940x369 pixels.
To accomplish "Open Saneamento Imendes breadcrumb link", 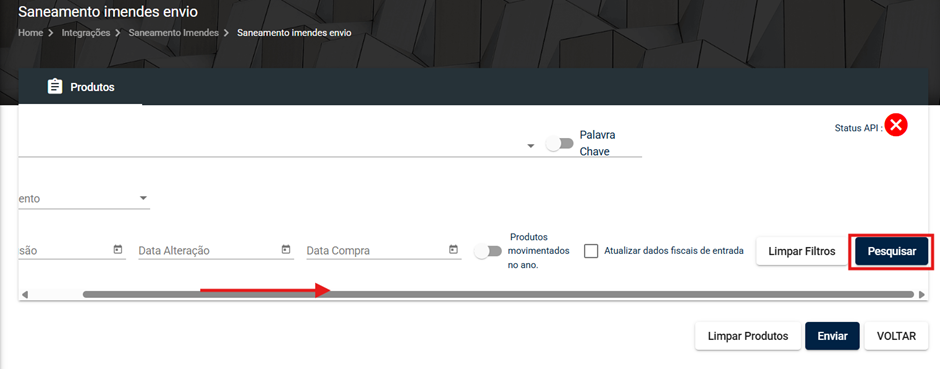I will click(173, 33).
